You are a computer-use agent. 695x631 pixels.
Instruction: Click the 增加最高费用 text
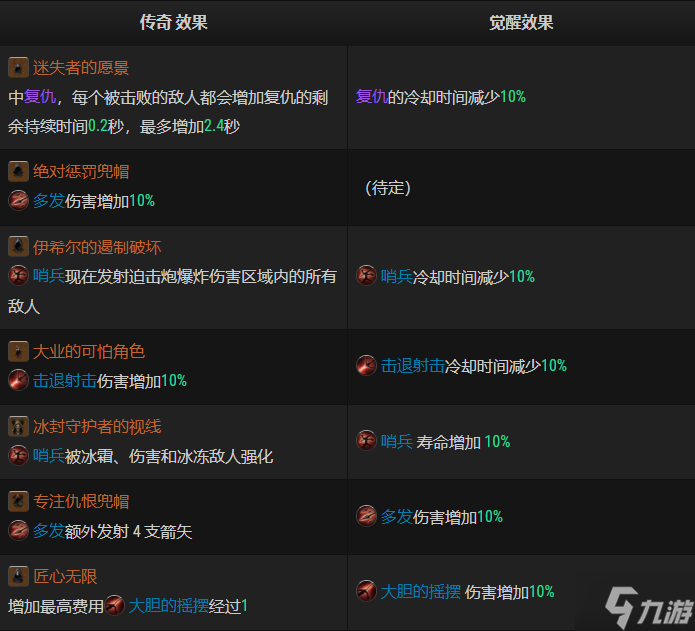(56, 606)
